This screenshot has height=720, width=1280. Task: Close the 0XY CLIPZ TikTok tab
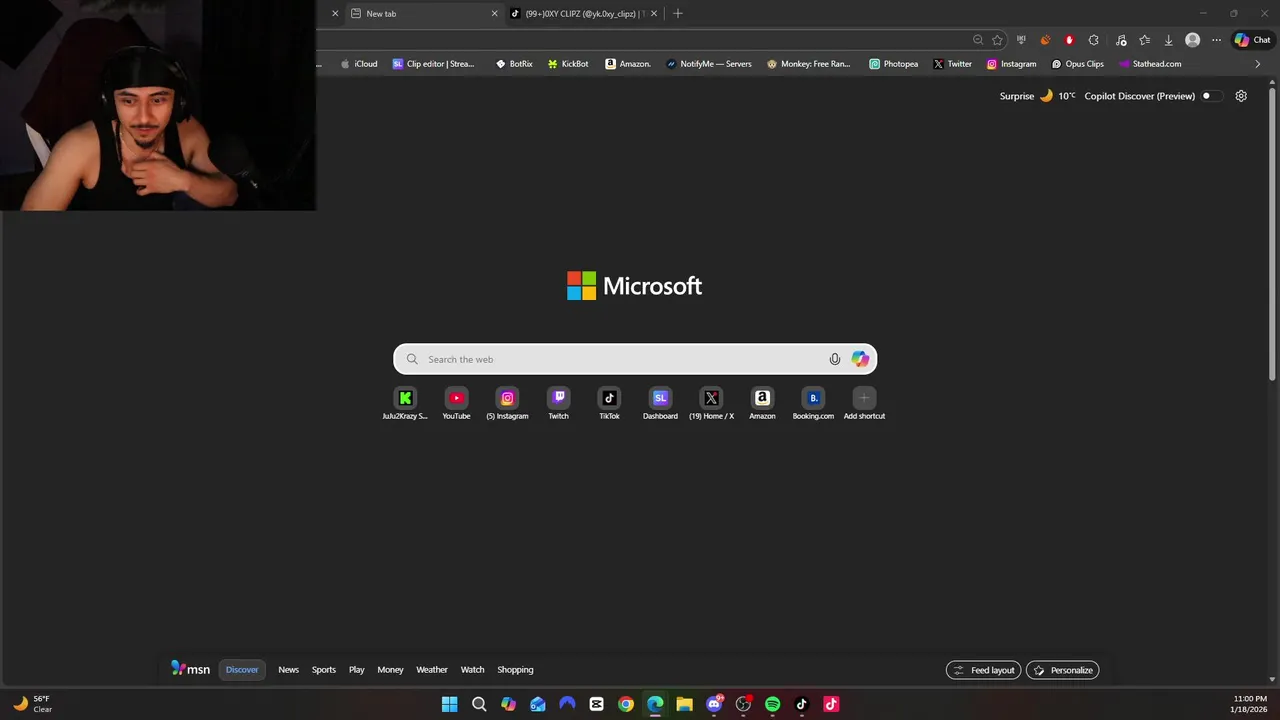654,14
